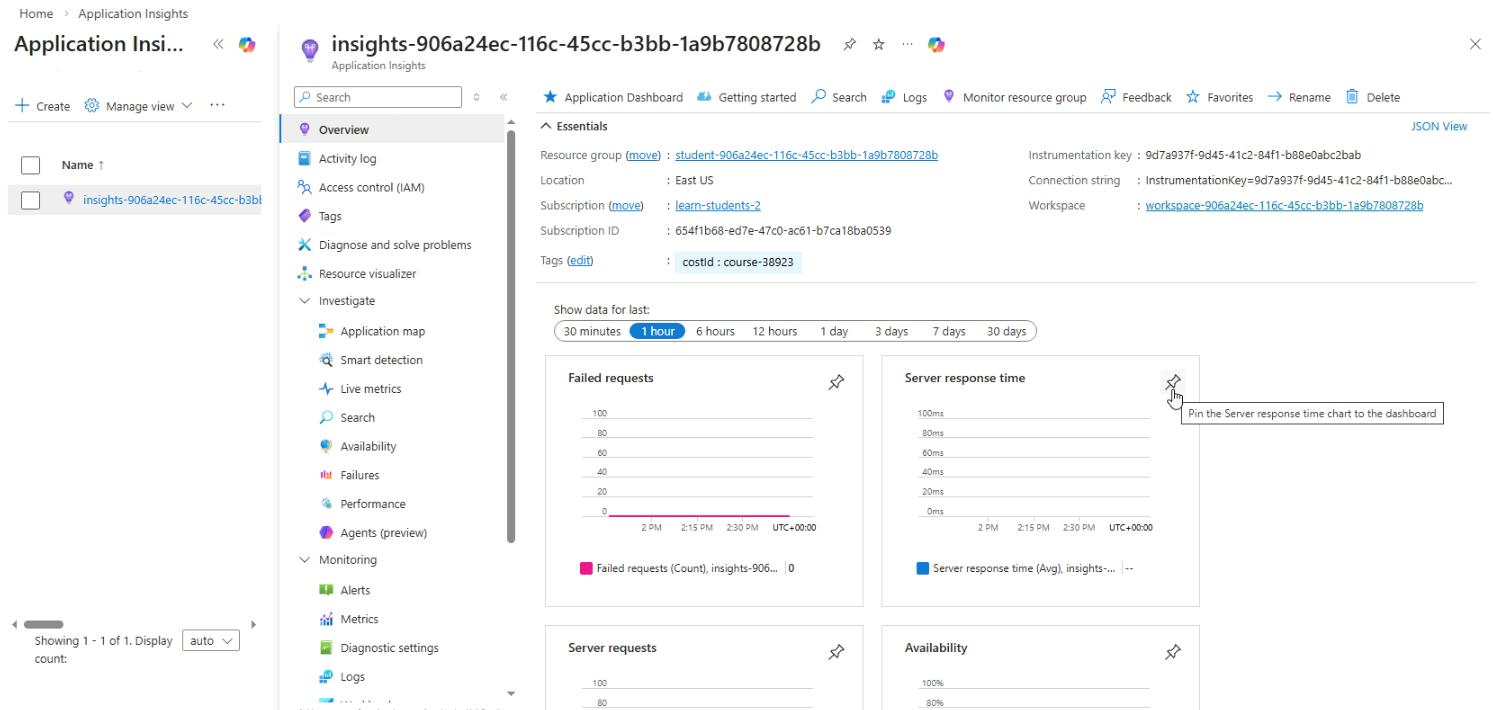Open Activity log in the resource menu

coord(347,159)
